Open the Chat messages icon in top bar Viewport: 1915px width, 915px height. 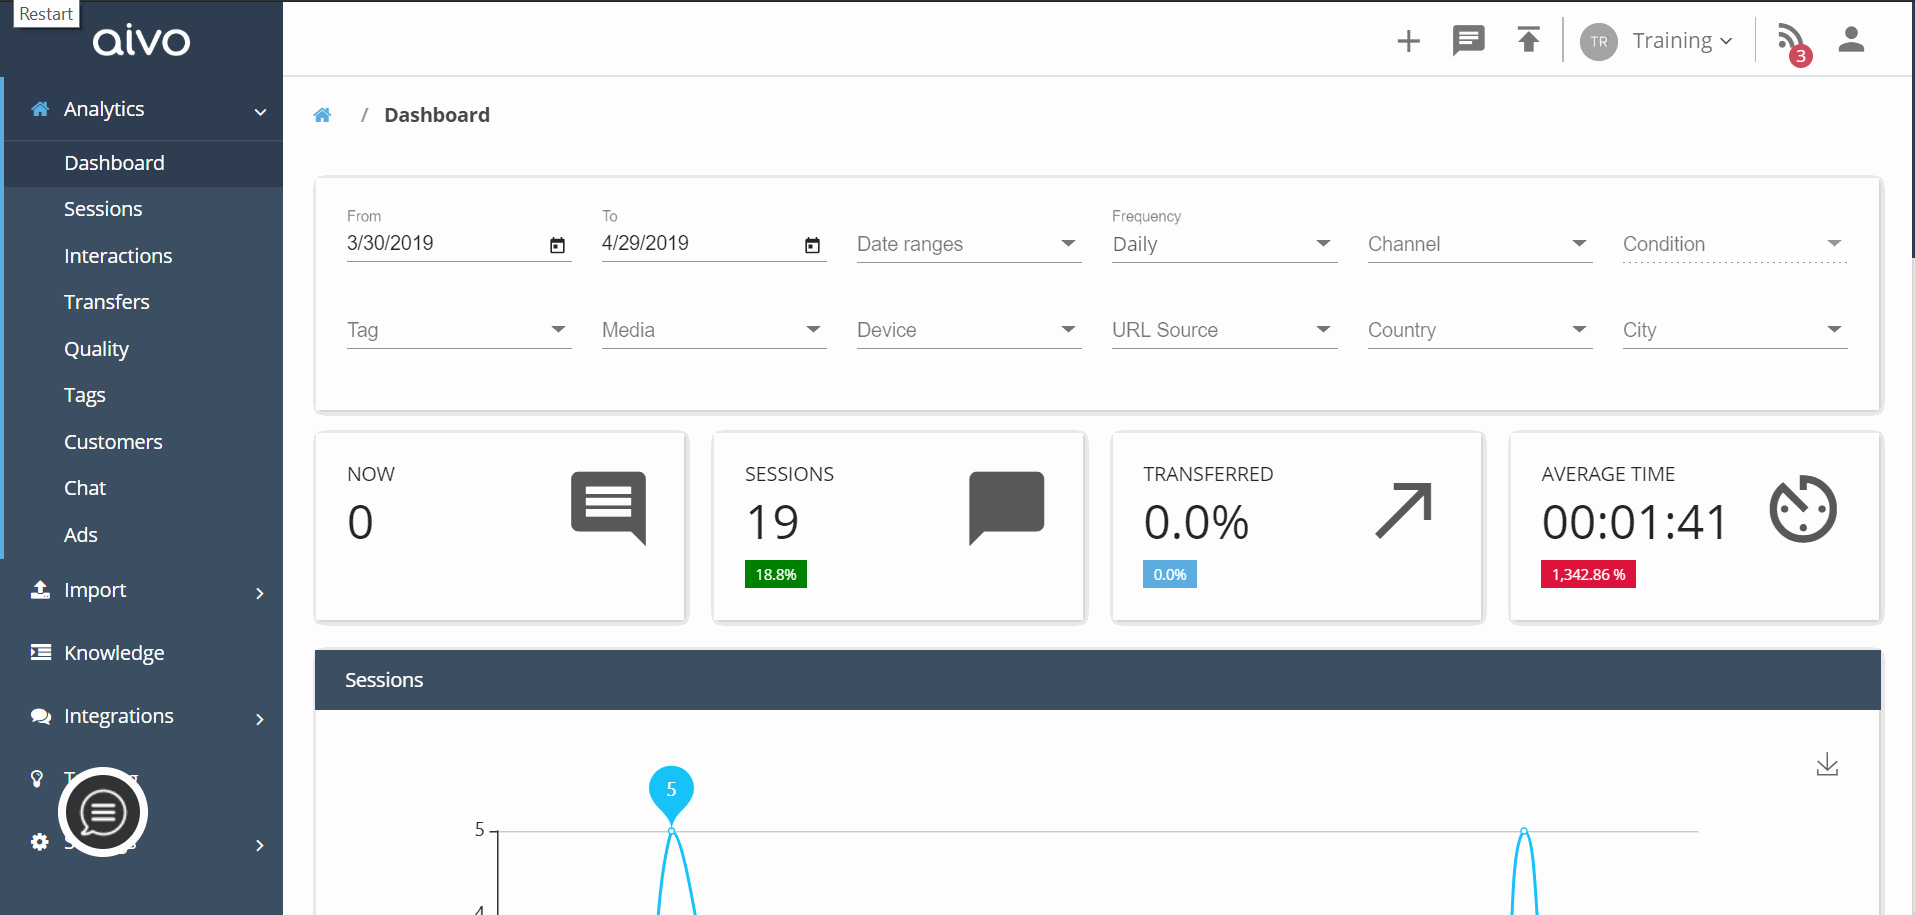click(1468, 40)
